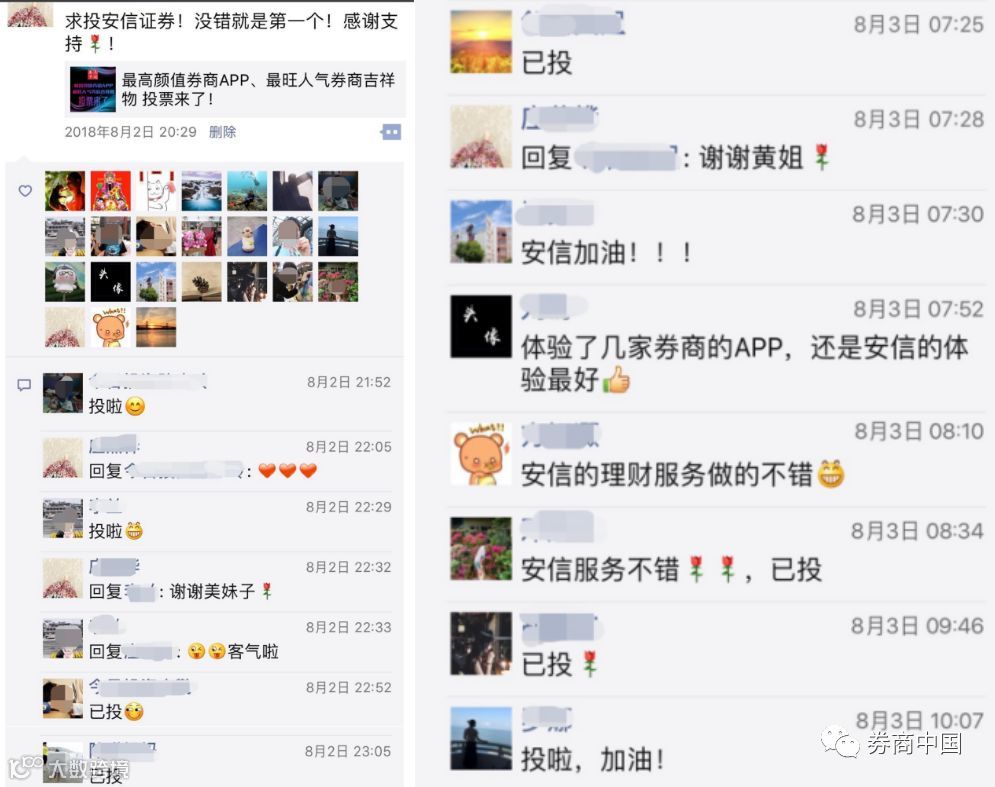Click the 删除 delete link

coord(222,132)
